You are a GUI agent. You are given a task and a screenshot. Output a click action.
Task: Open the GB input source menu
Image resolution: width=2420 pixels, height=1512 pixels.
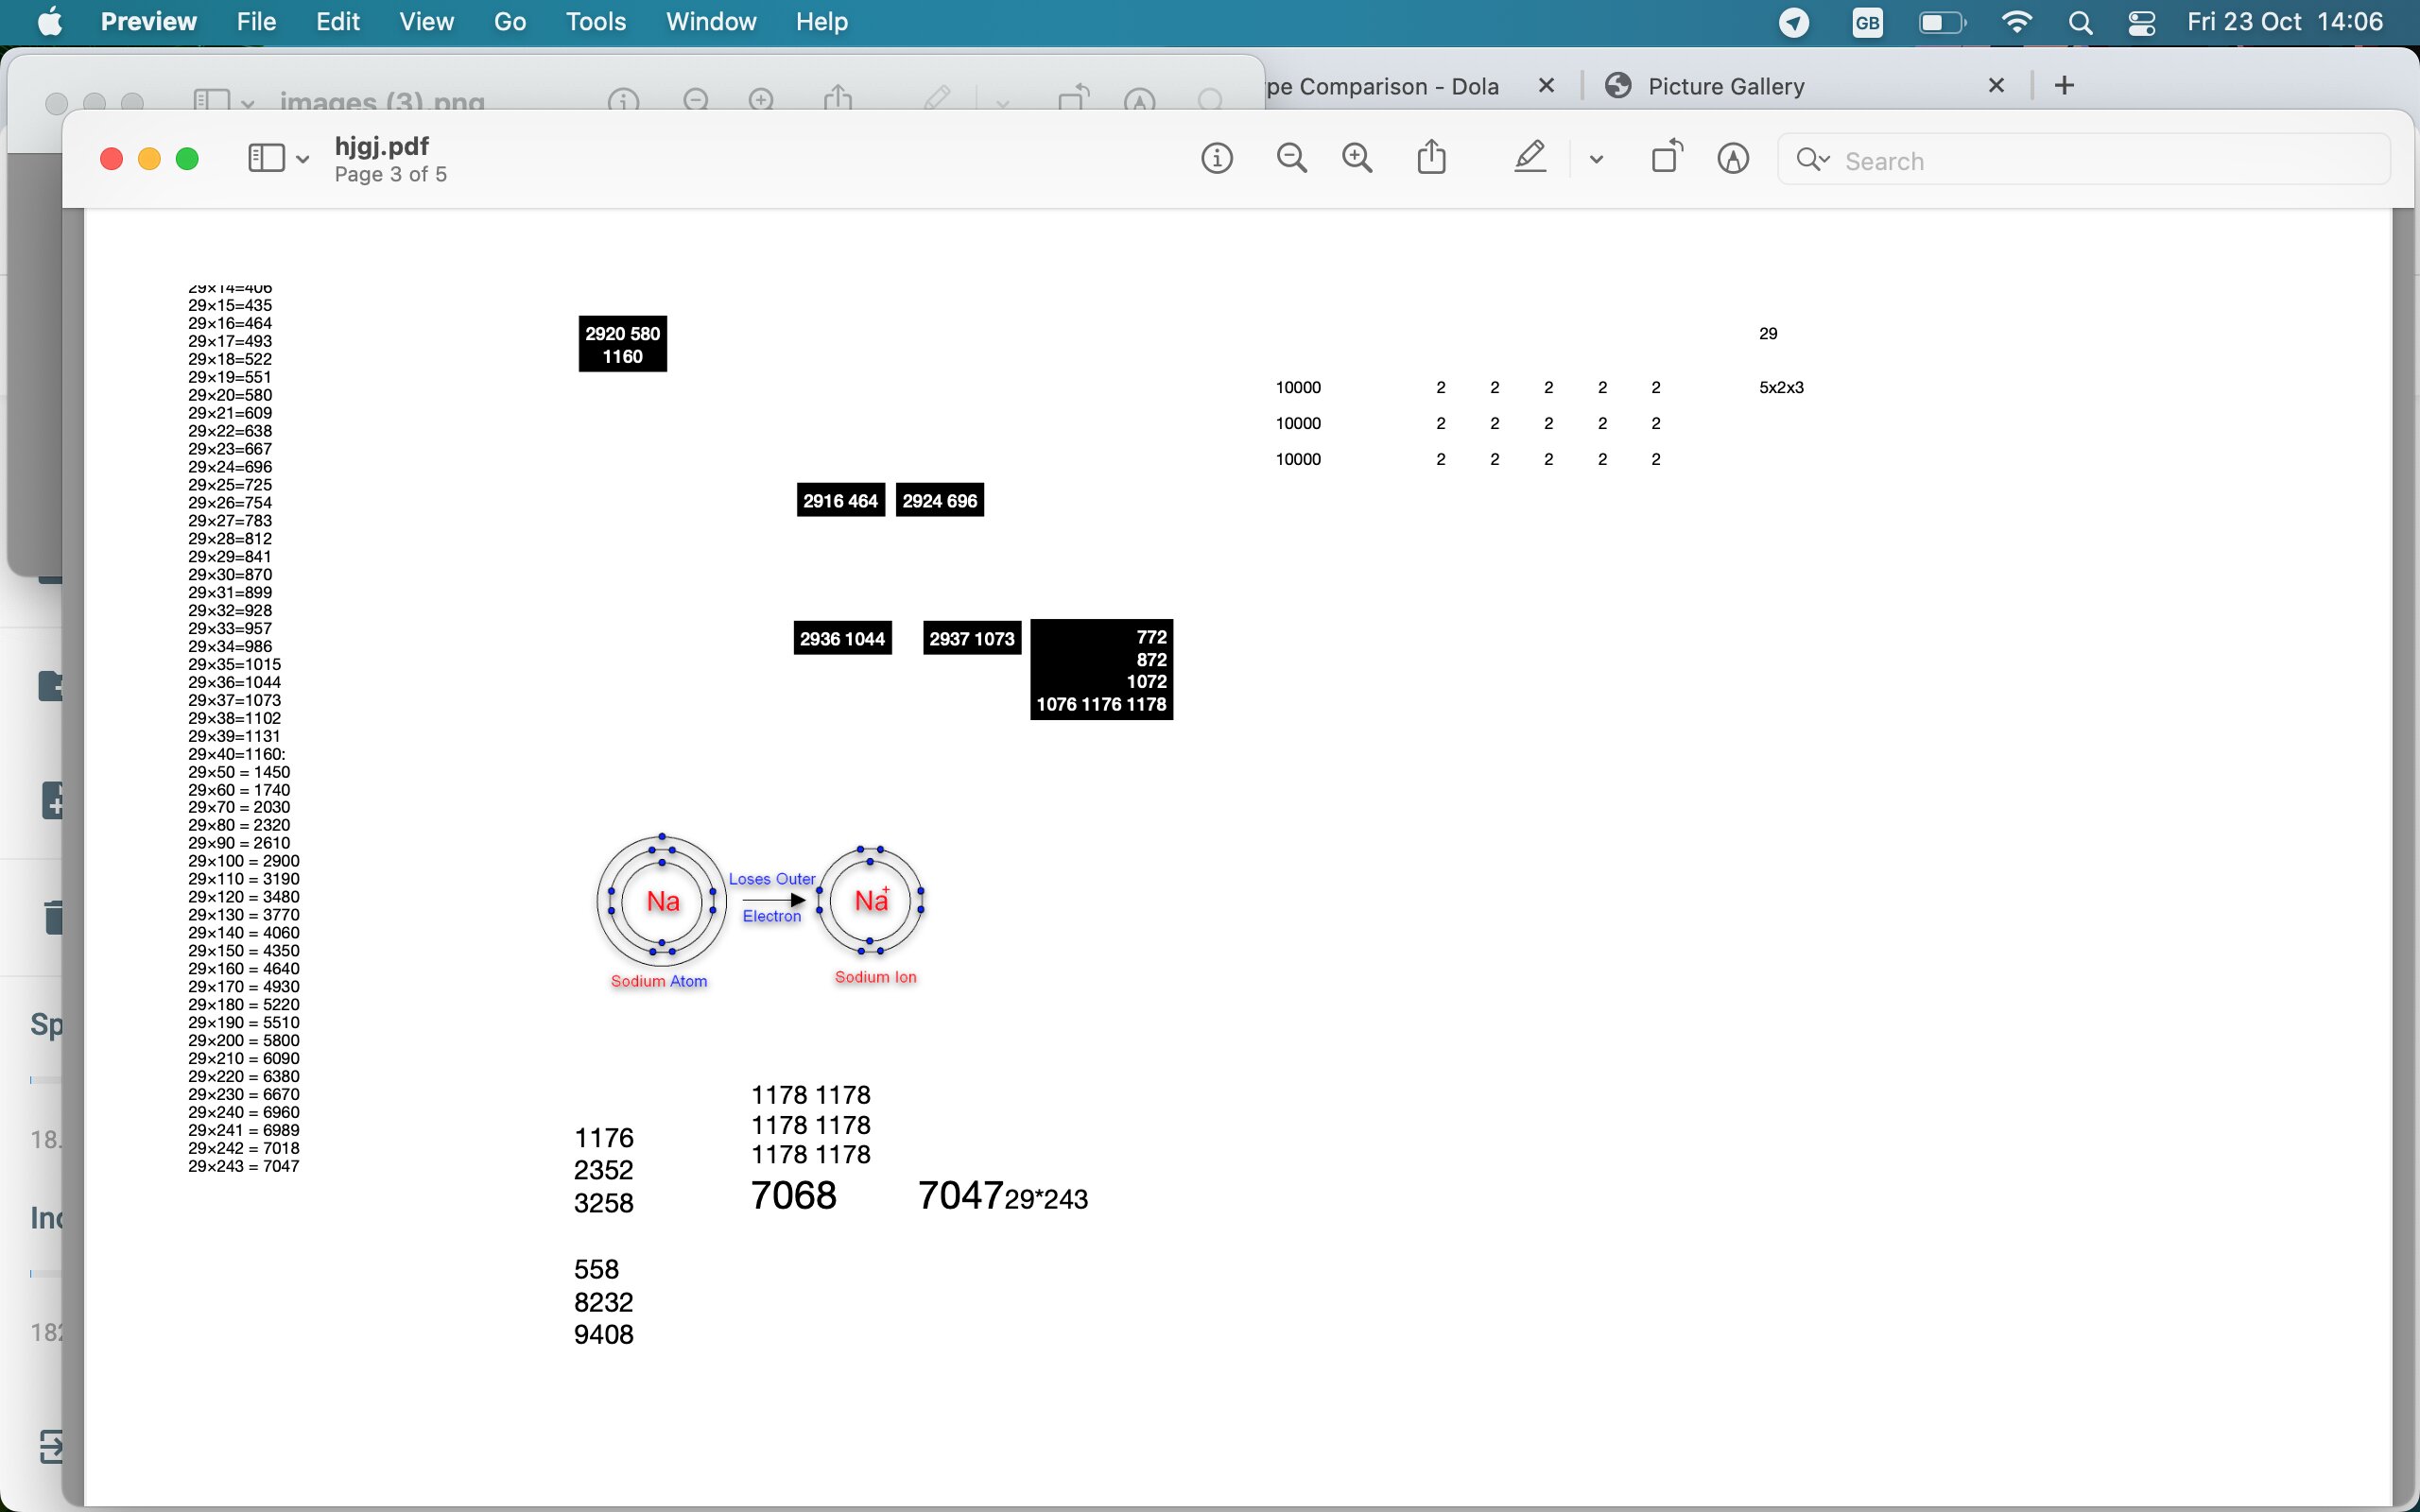[x=1867, y=22]
